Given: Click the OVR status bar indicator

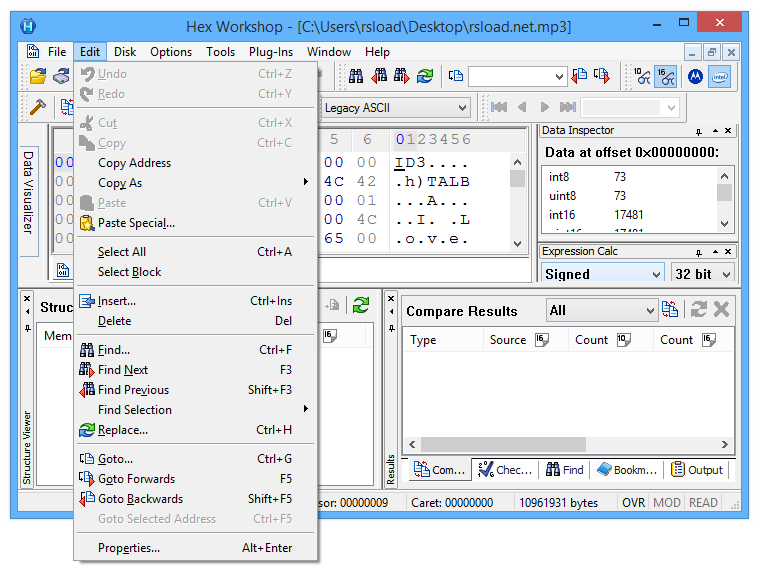Looking at the screenshot, I should [x=633, y=502].
